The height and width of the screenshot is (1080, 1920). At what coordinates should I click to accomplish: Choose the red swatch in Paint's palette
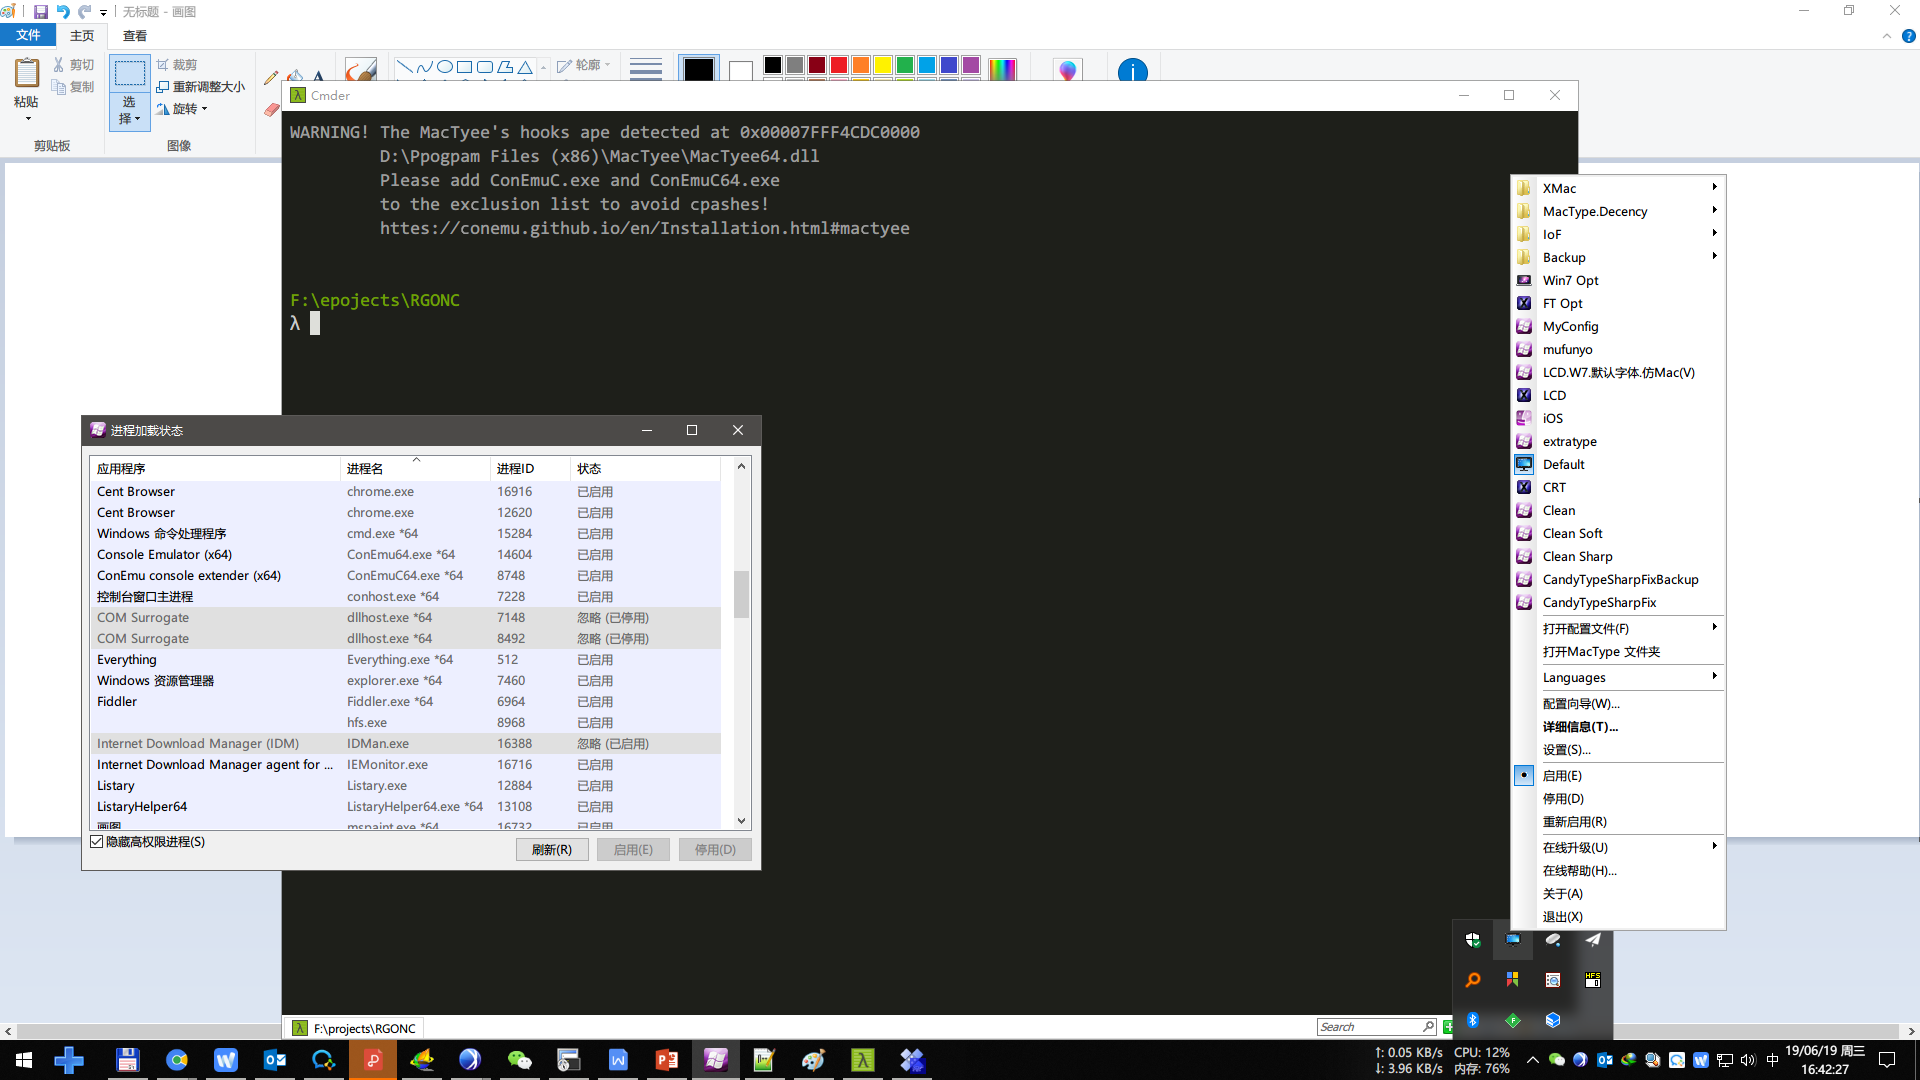[x=838, y=66]
